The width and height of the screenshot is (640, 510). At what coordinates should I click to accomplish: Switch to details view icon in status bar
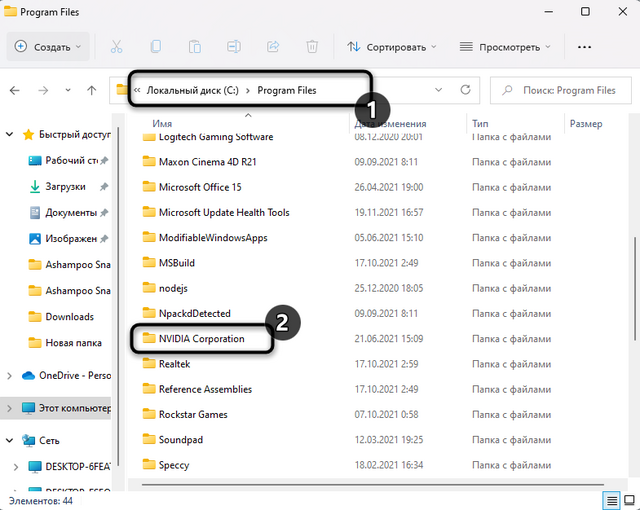pos(611,500)
